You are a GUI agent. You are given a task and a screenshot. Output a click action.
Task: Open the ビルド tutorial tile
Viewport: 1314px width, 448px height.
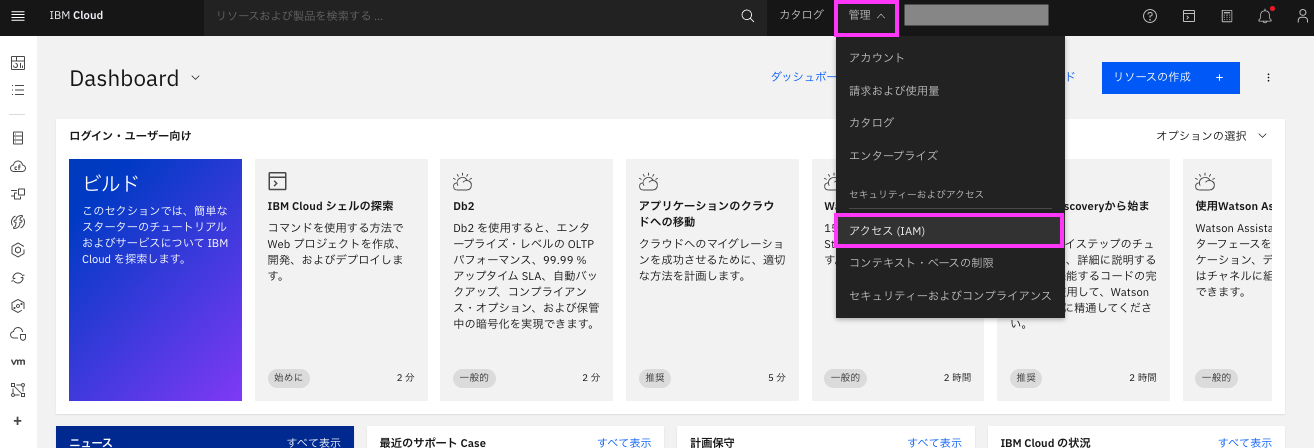tap(155, 280)
